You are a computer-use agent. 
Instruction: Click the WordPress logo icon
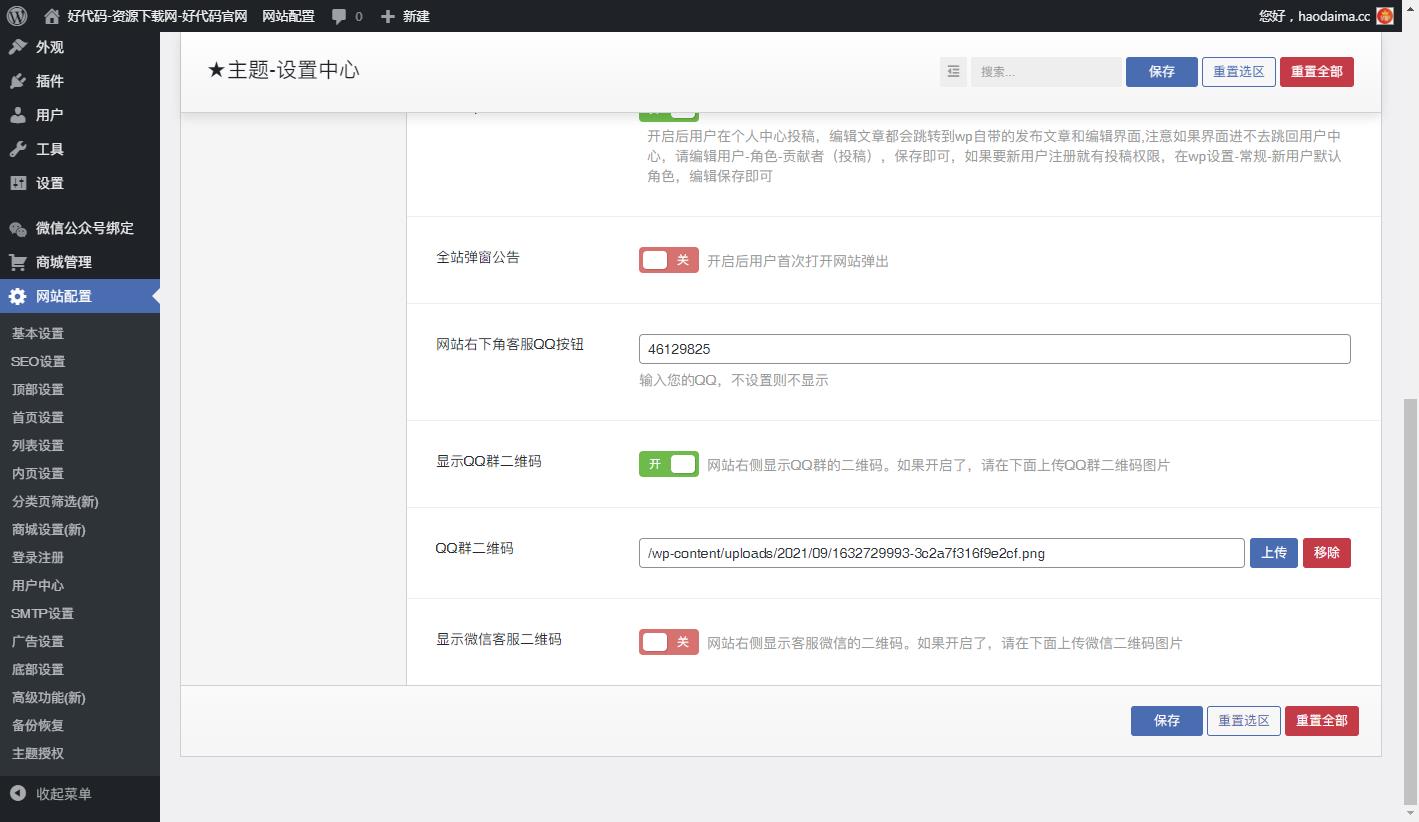16,16
